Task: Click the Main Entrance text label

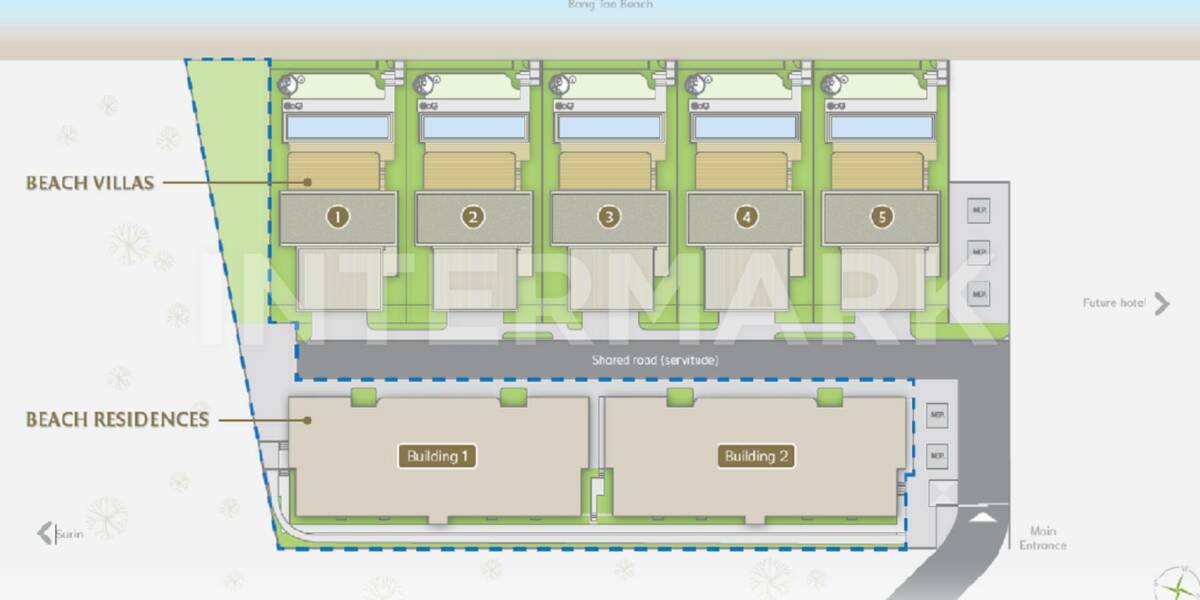Action: tap(1043, 538)
